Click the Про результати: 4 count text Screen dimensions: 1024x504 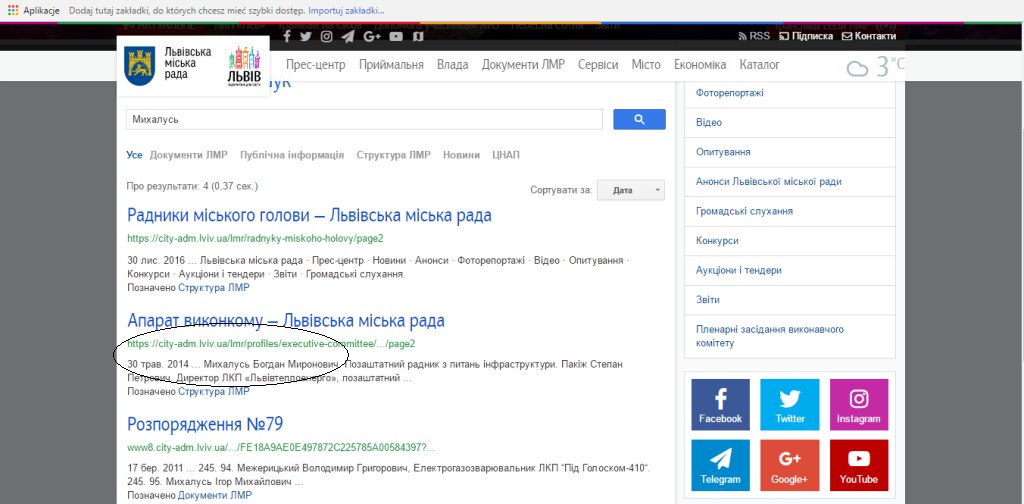192,186
